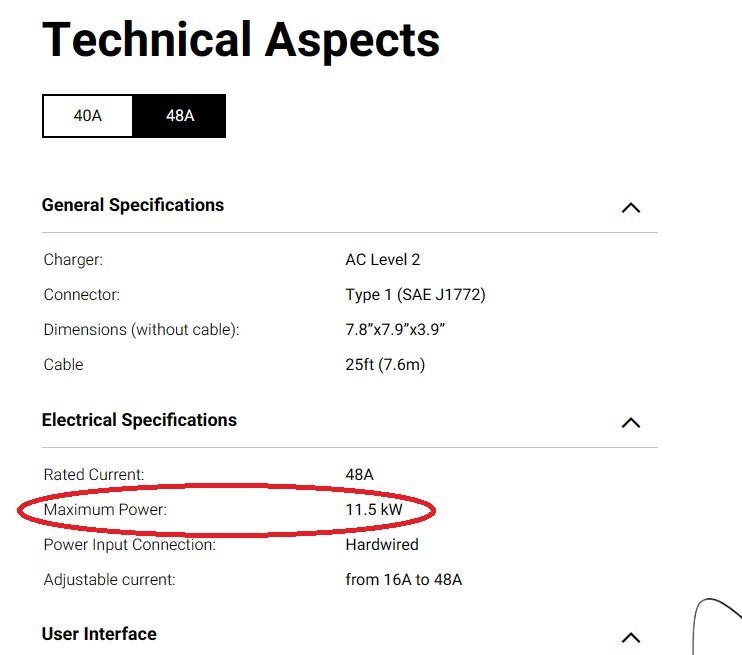Click the Rated Current label
This screenshot has height=655, width=742.
(x=94, y=475)
